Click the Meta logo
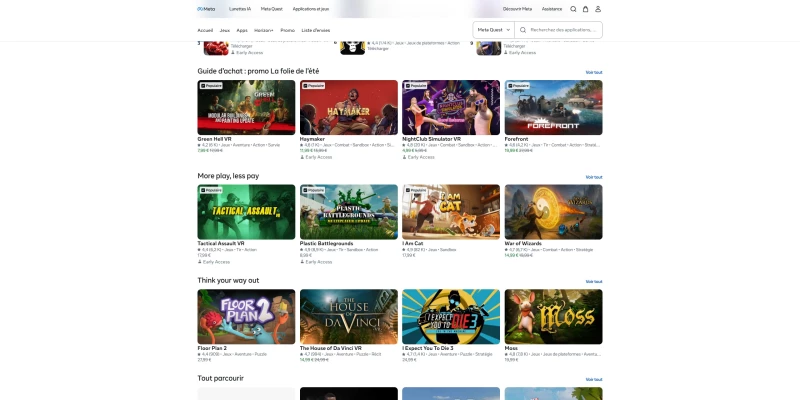Viewport: 800px width, 400px height. [x=206, y=9]
